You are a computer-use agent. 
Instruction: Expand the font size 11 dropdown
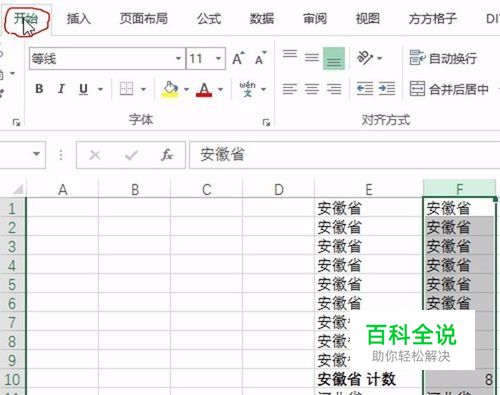pyautogui.click(x=218, y=59)
